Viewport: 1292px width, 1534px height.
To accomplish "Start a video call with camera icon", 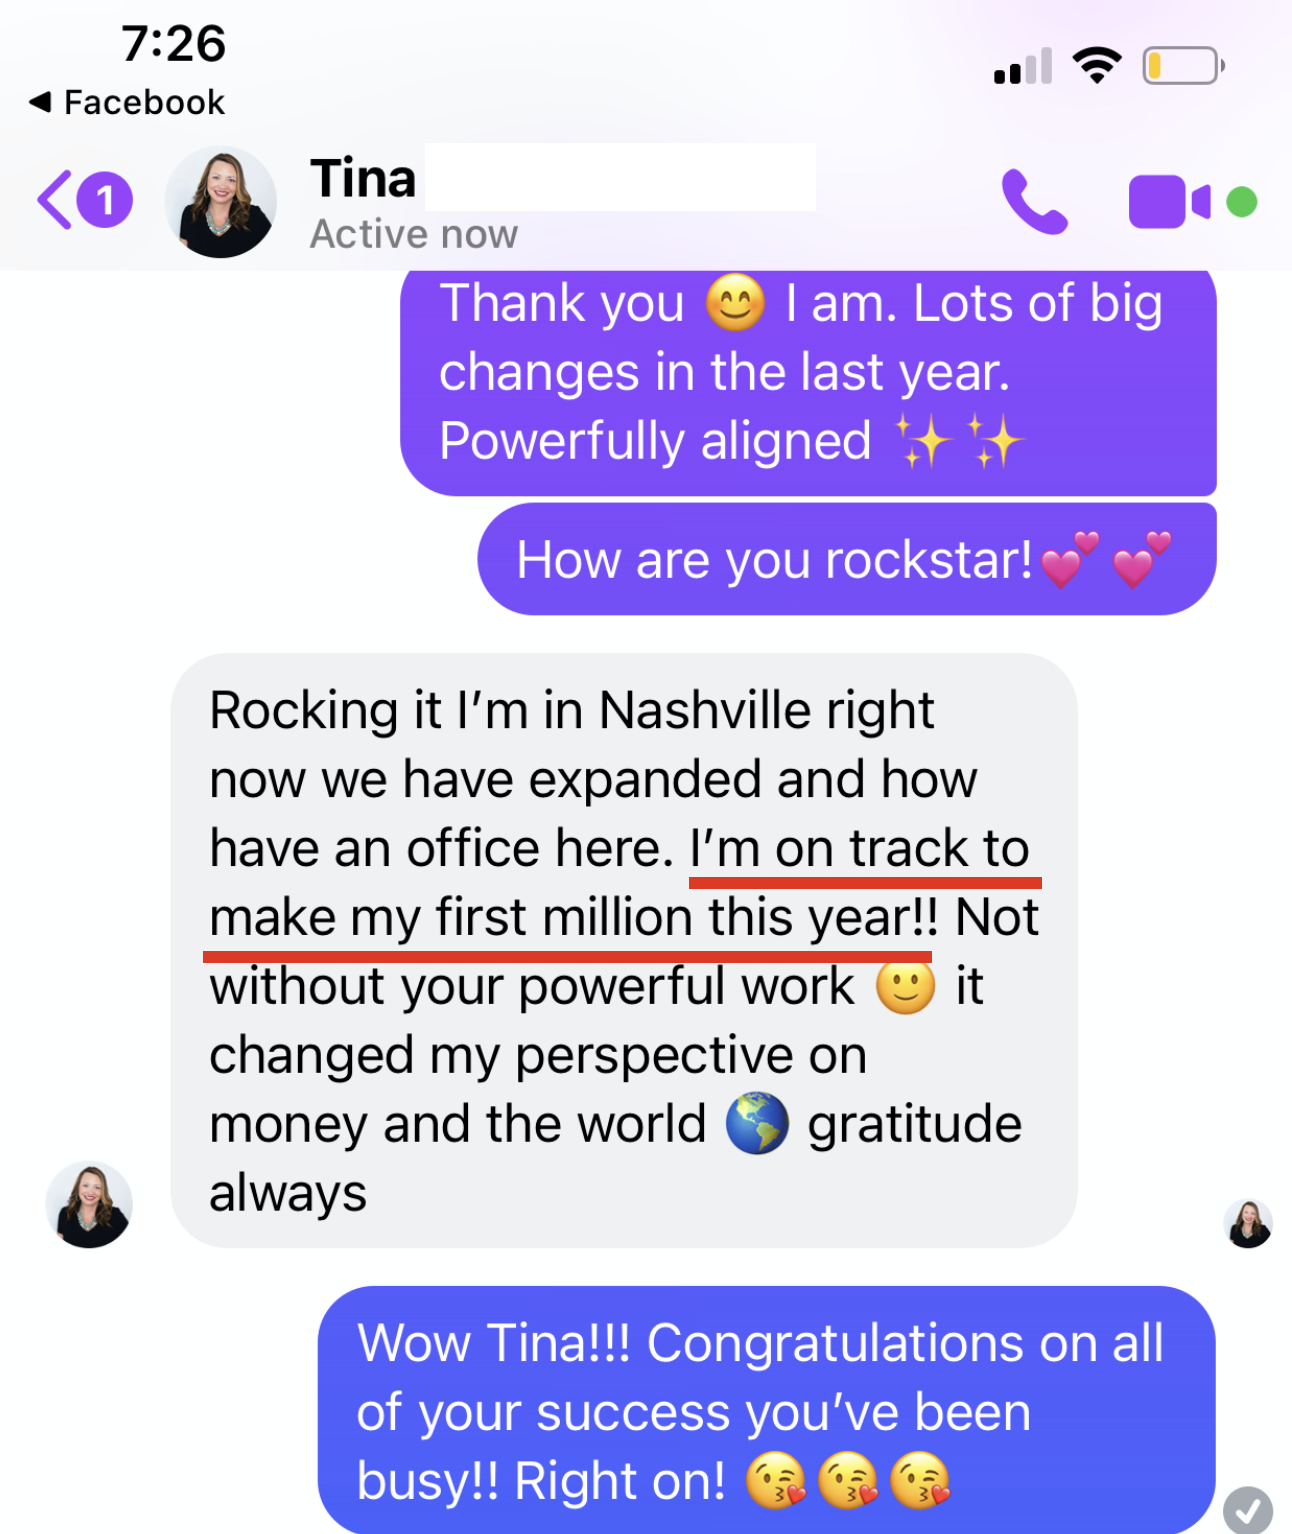I will [x=1169, y=202].
